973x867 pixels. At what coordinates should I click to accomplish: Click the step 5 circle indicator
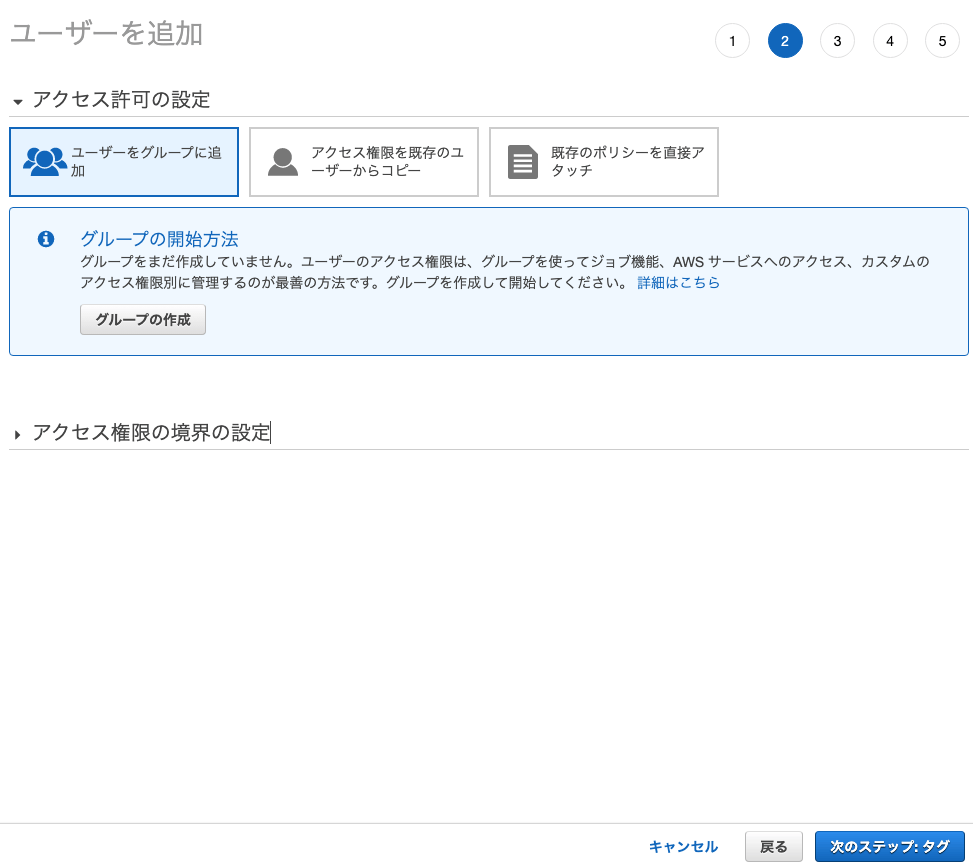(942, 41)
